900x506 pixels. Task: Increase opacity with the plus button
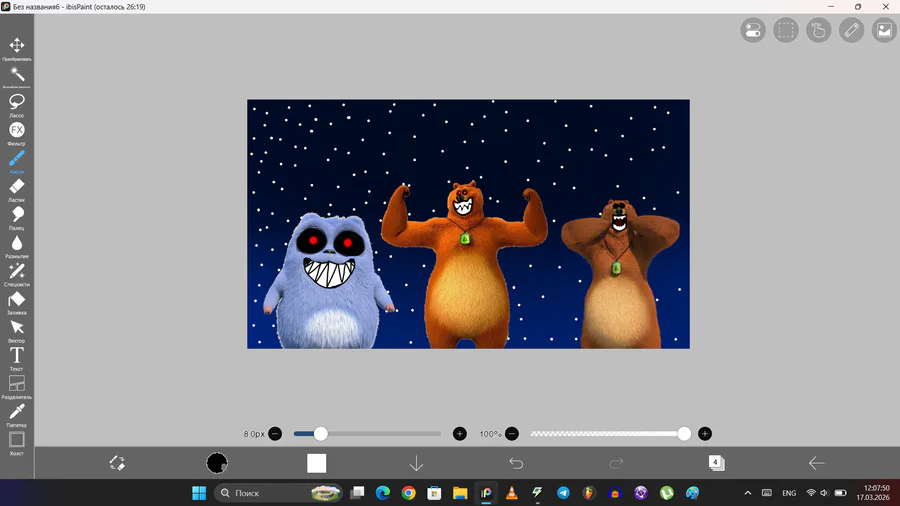pos(705,434)
